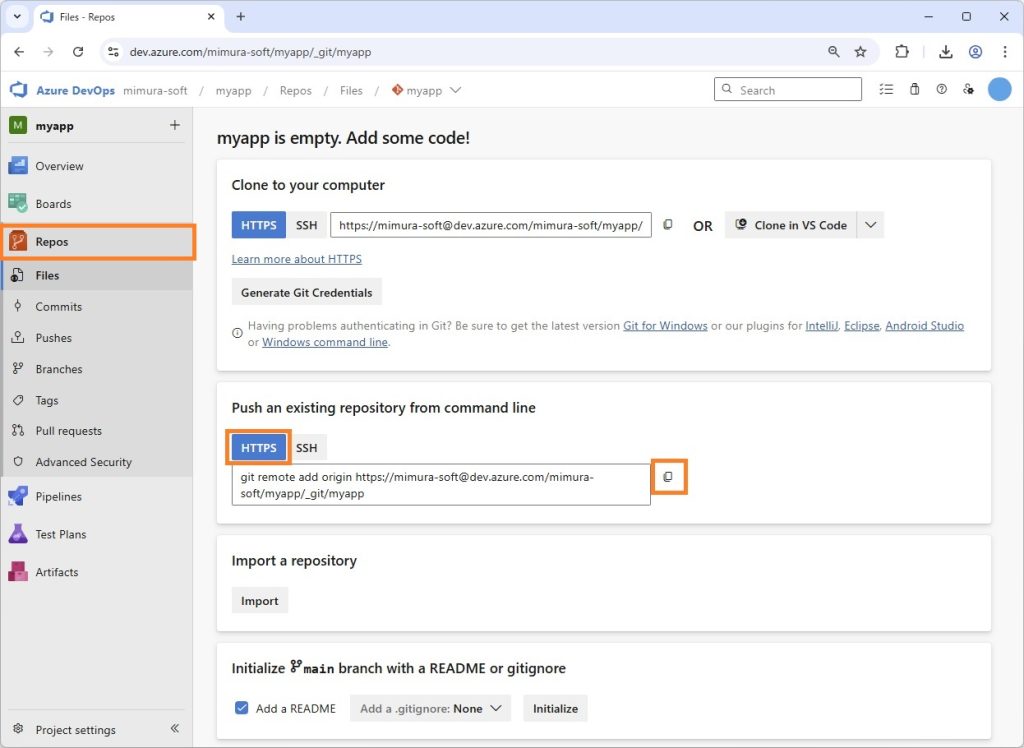Click into the Search input field
This screenshot has width=1024, height=748.
(x=795, y=90)
